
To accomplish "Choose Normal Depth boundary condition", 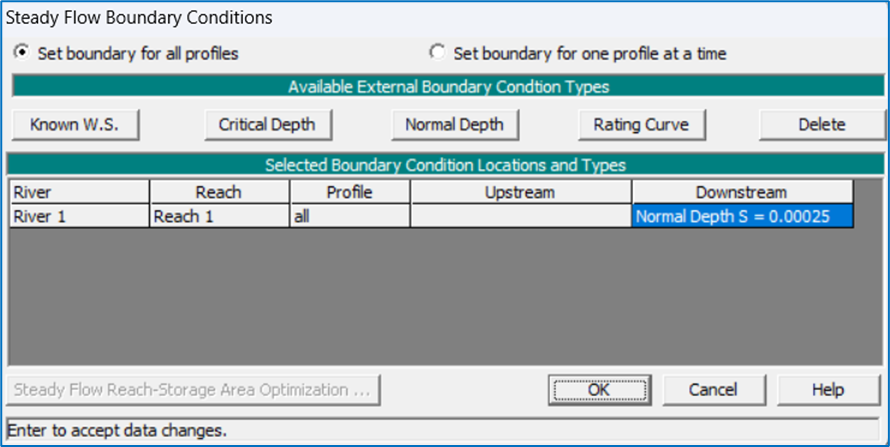I will (455, 125).
